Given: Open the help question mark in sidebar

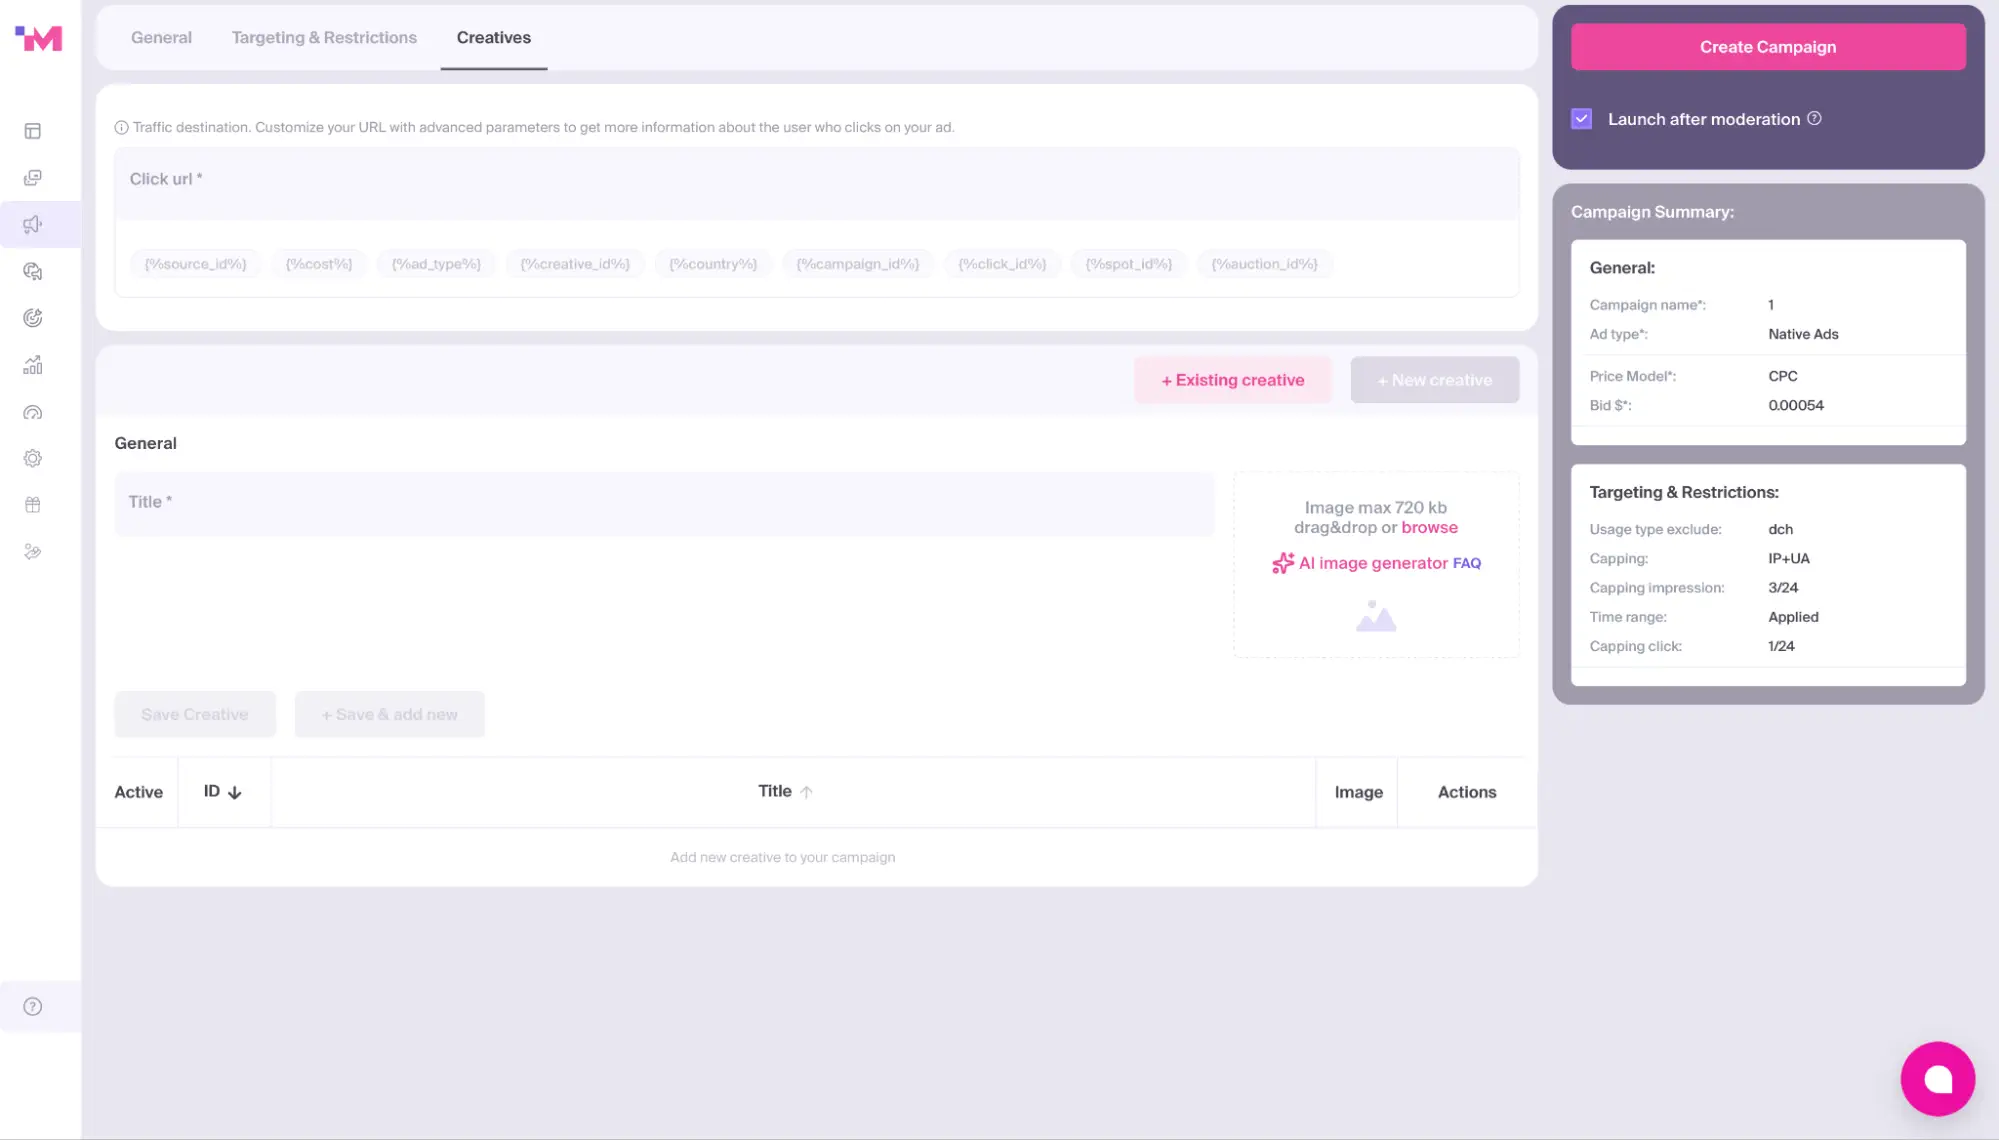Looking at the screenshot, I should click(x=33, y=1007).
